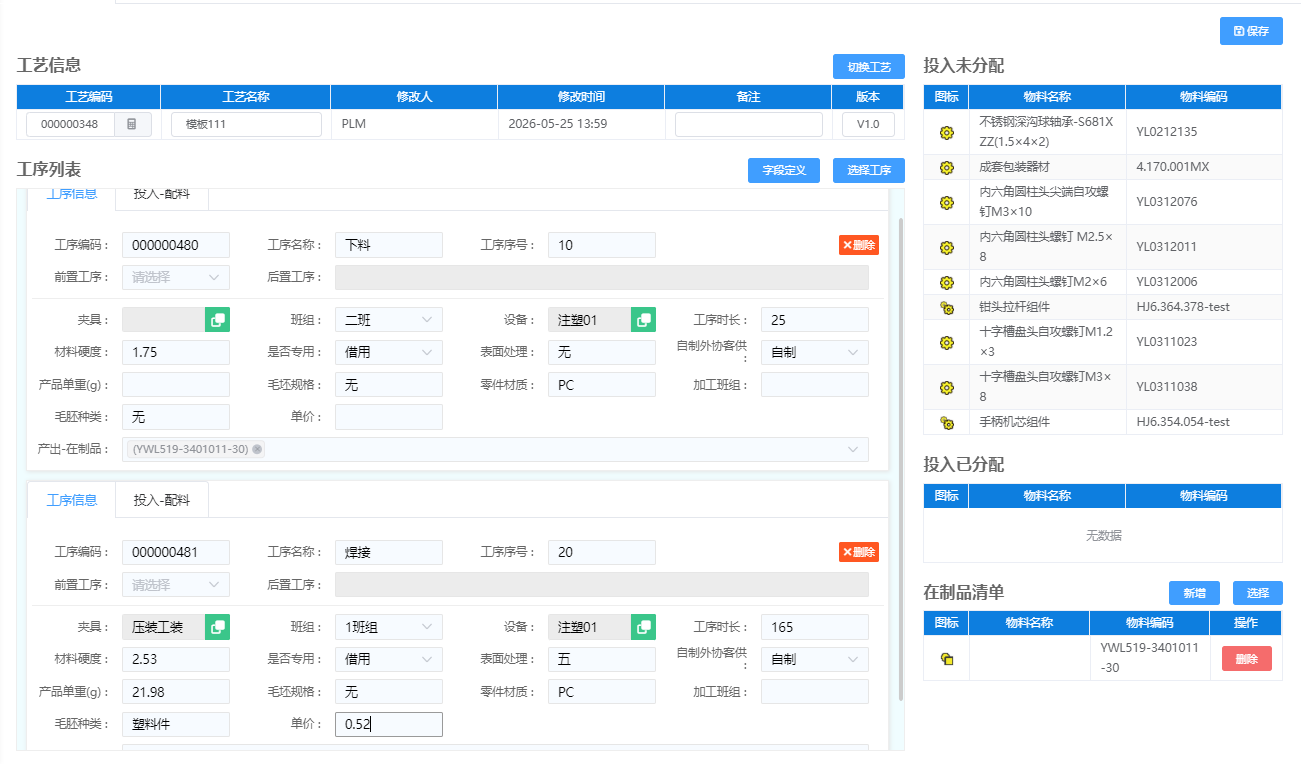Open 前置工序 dropdown in 下料 section
The height and width of the screenshot is (764, 1301).
176,277
